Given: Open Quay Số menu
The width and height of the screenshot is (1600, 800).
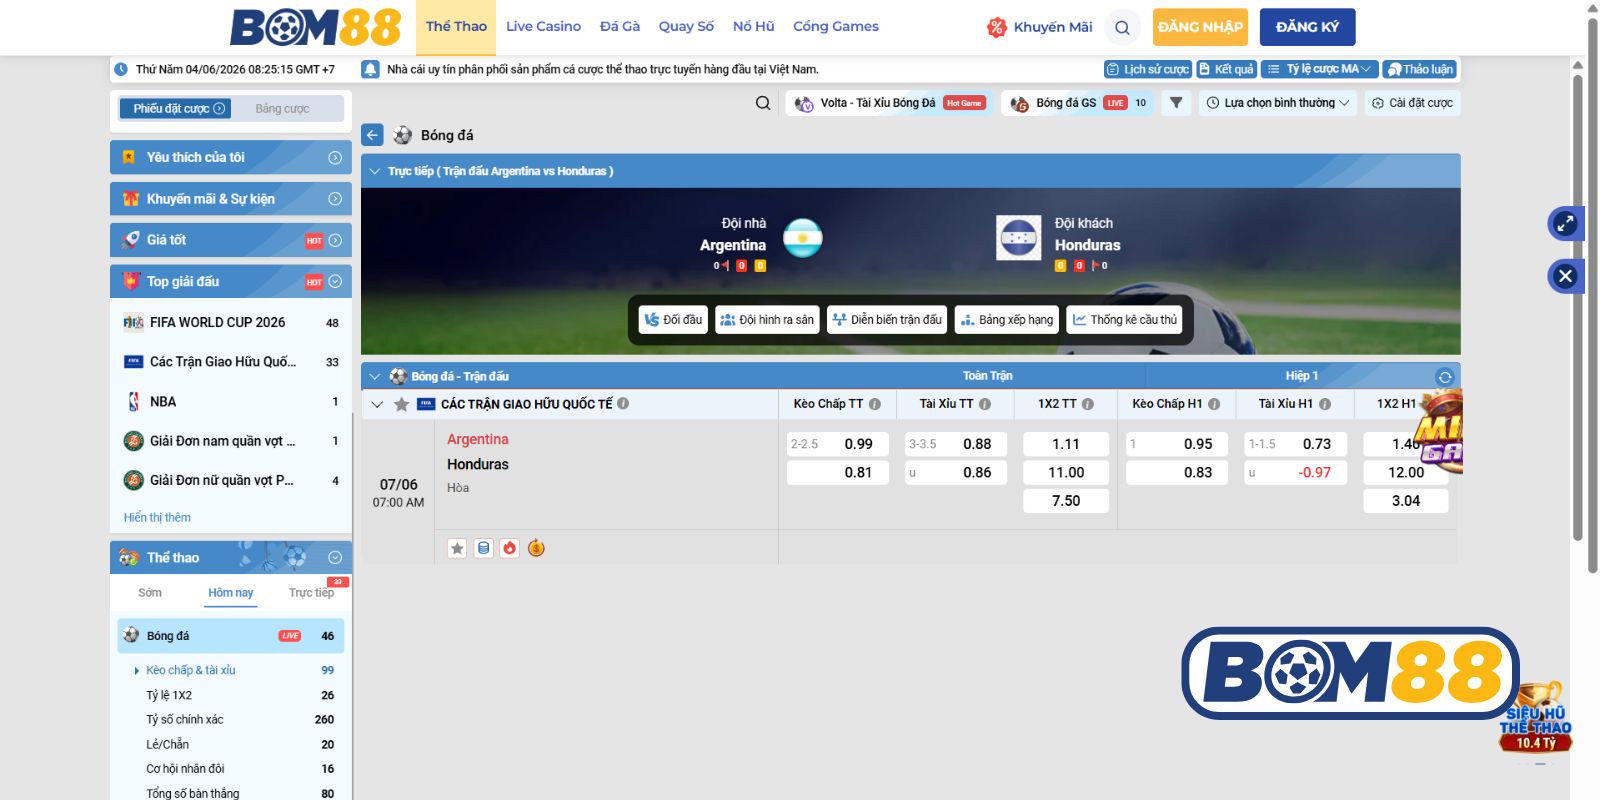Looking at the screenshot, I should click(686, 27).
